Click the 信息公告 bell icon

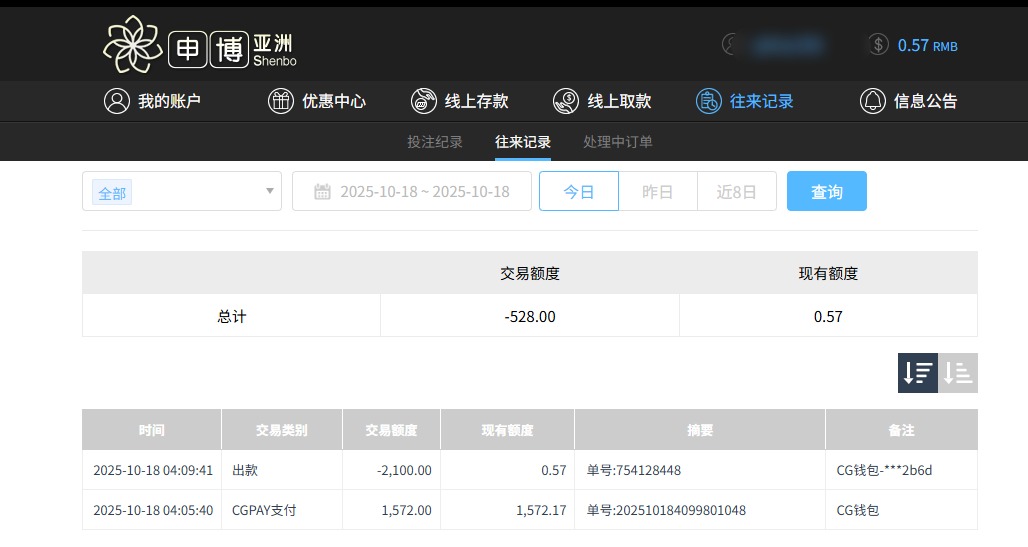(x=873, y=101)
